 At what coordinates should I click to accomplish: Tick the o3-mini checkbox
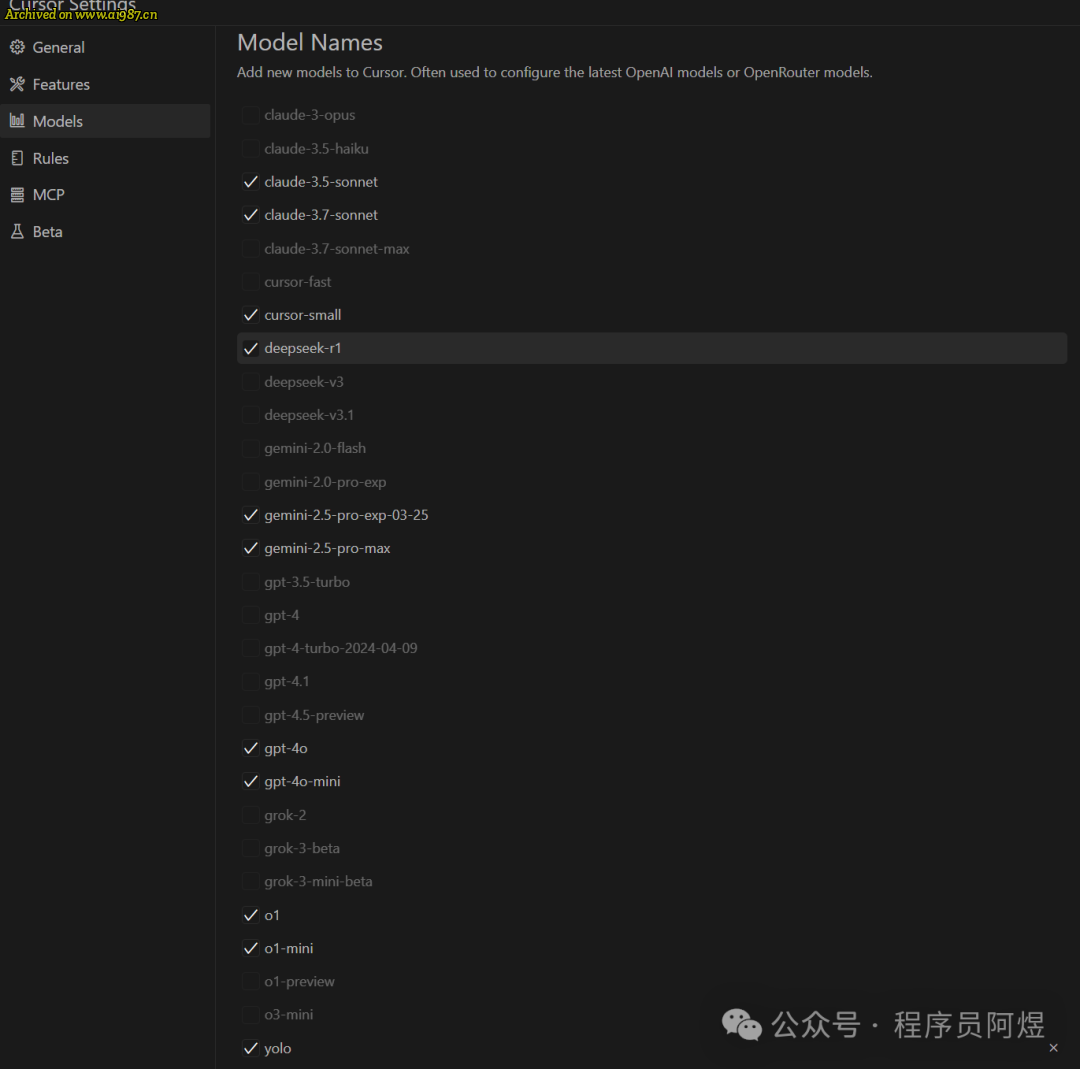pos(251,1015)
